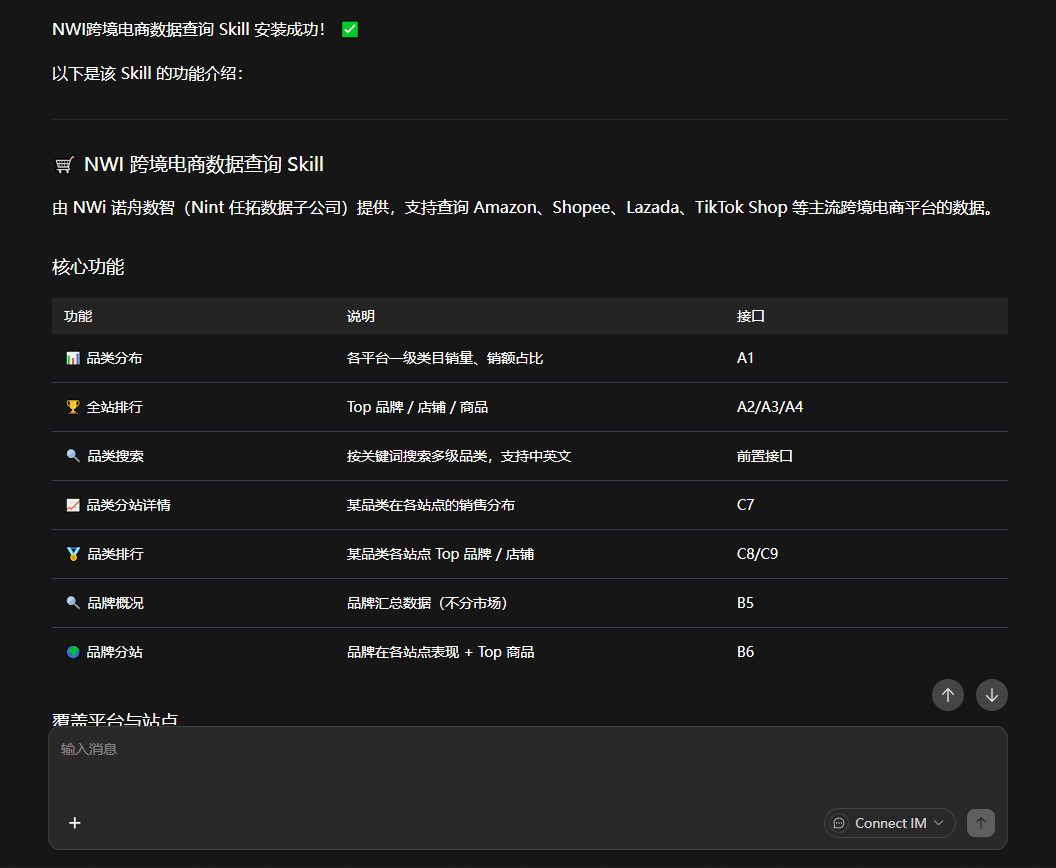Click the B6 interface cell
The image size is (1056, 868).
click(745, 652)
